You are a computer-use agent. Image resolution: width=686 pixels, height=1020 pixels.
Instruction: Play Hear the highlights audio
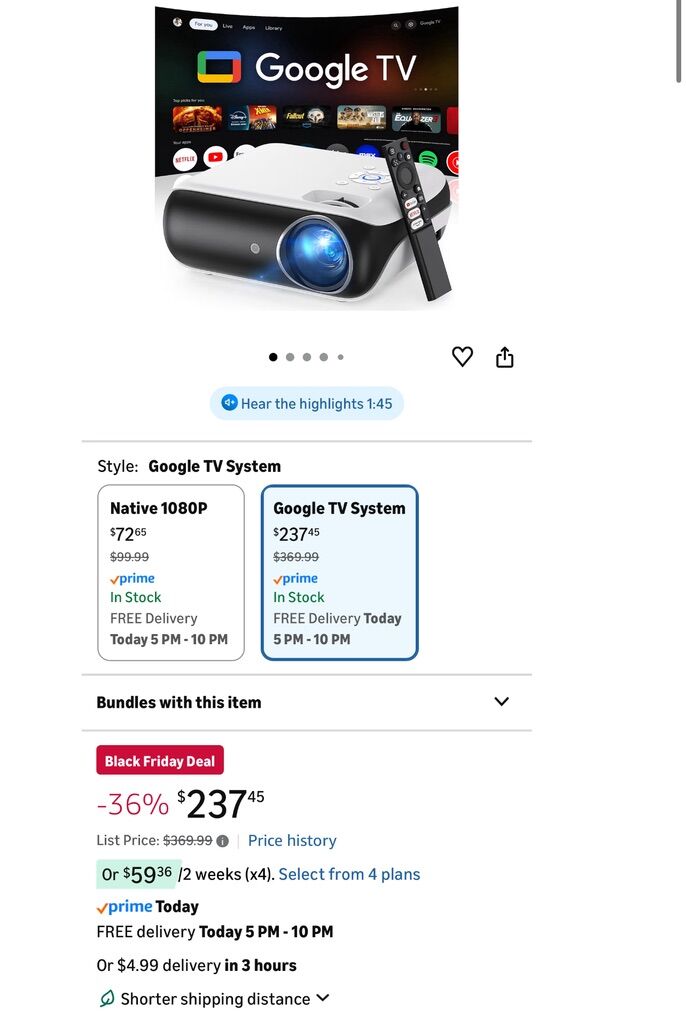click(x=307, y=404)
